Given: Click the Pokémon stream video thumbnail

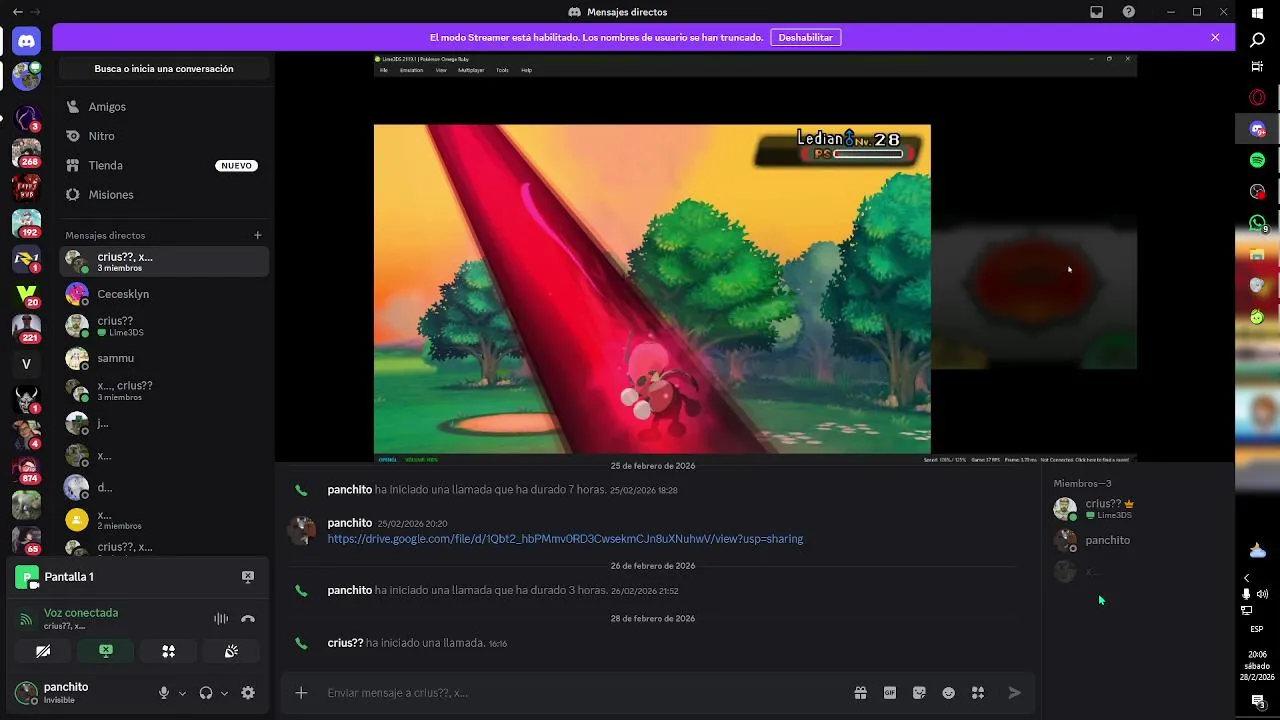Looking at the screenshot, I should (x=755, y=258).
